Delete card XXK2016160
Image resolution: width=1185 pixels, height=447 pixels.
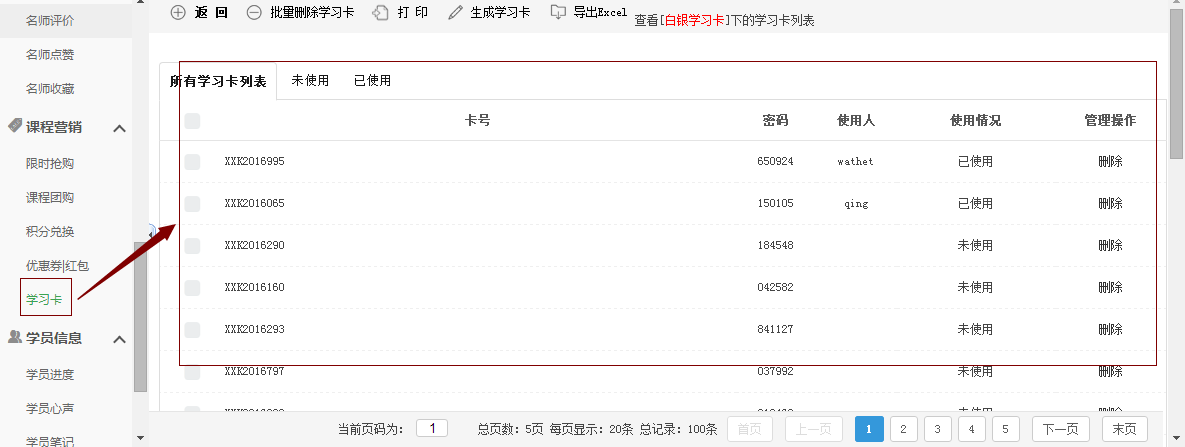(x=1110, y=287)
